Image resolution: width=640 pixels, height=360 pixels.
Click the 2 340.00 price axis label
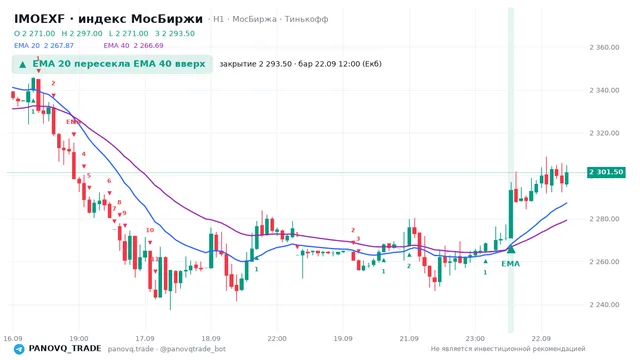[604, 90]
